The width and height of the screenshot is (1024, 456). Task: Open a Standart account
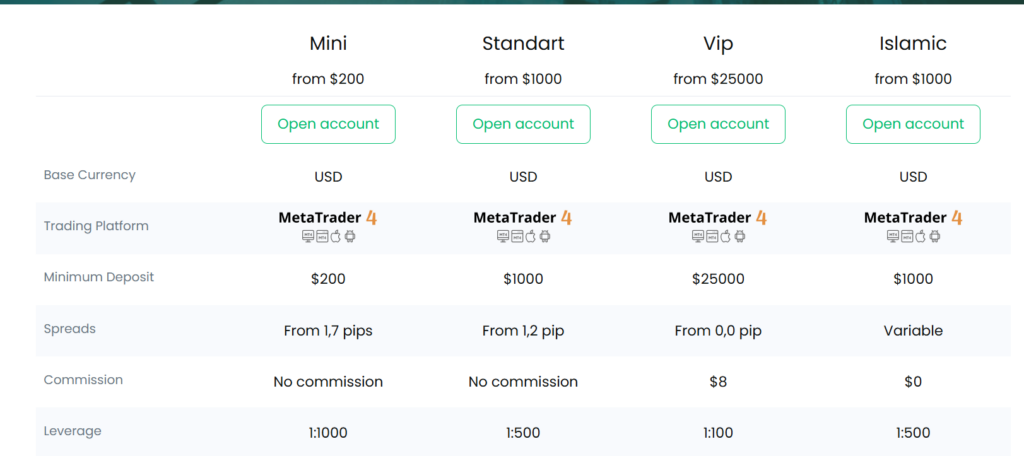pyautogui.click(x=523, y=124)
